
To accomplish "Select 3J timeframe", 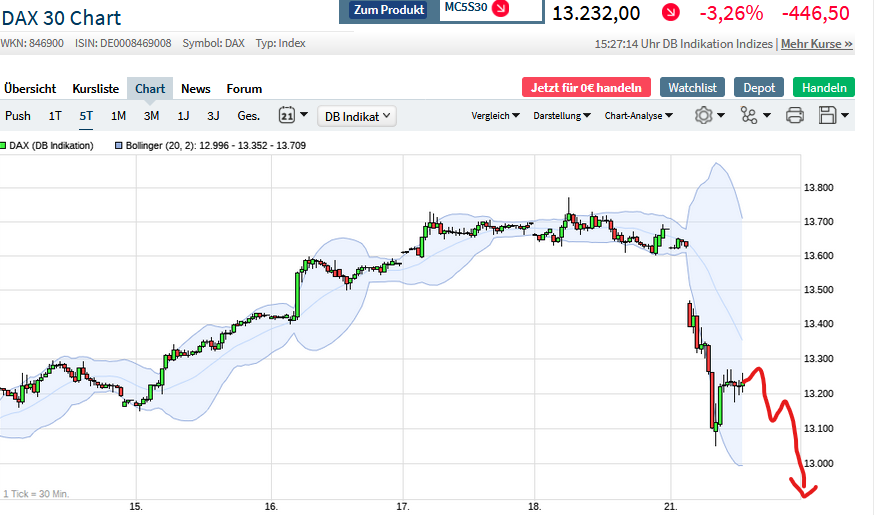I will coord(213,116).
